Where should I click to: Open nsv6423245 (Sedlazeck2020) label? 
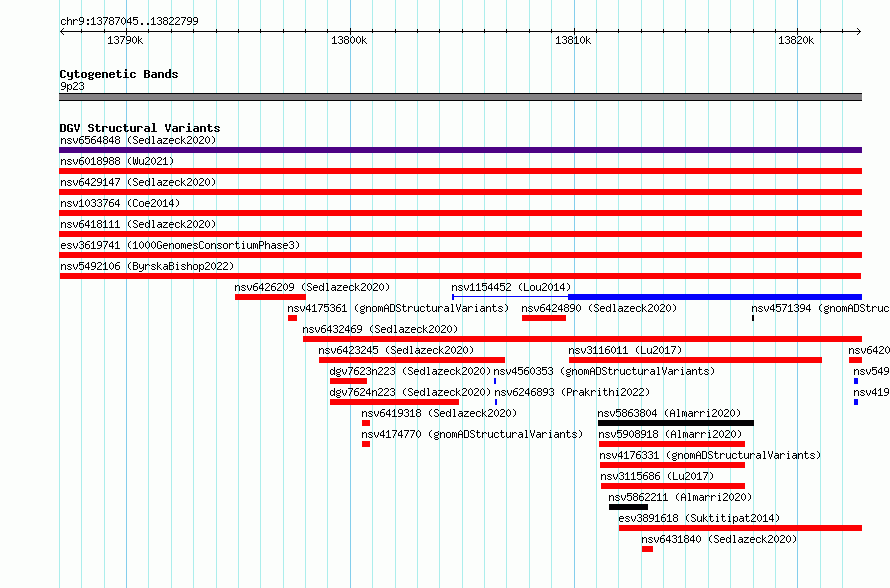396,350
